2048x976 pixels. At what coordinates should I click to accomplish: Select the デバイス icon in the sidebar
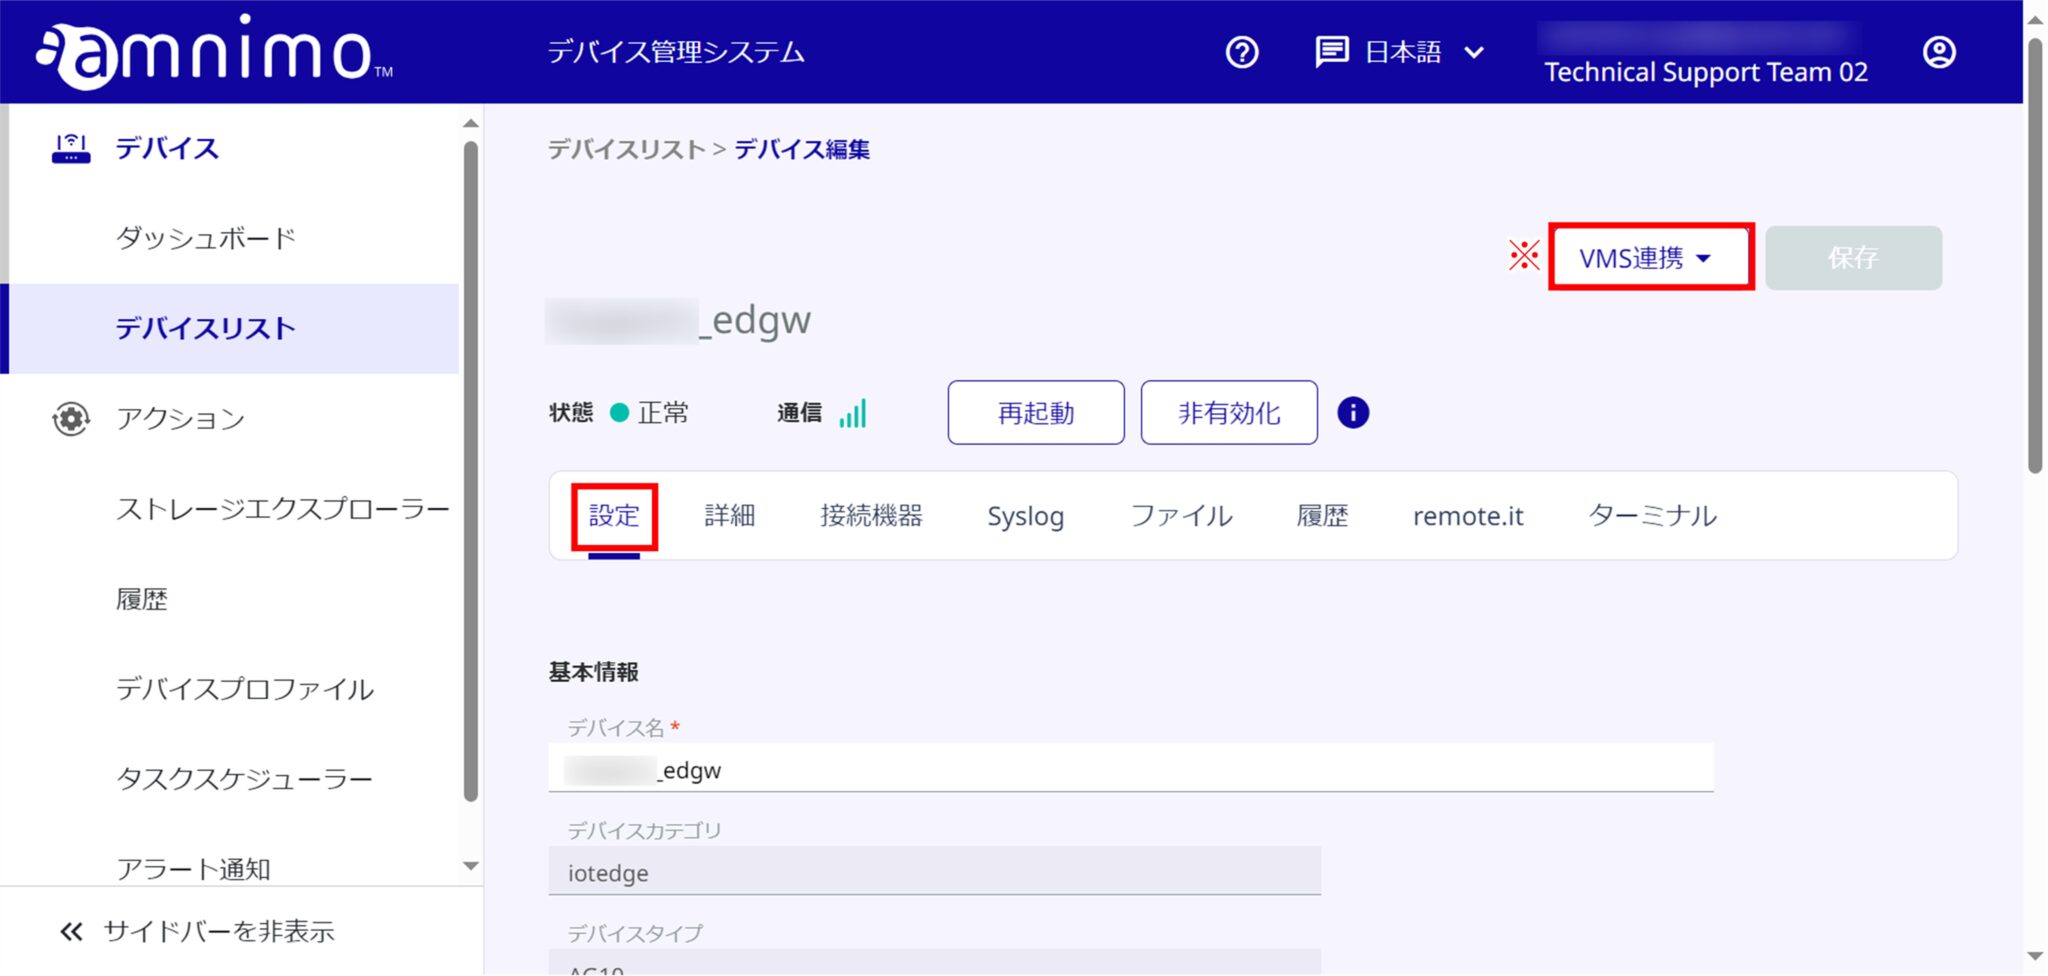70,146
